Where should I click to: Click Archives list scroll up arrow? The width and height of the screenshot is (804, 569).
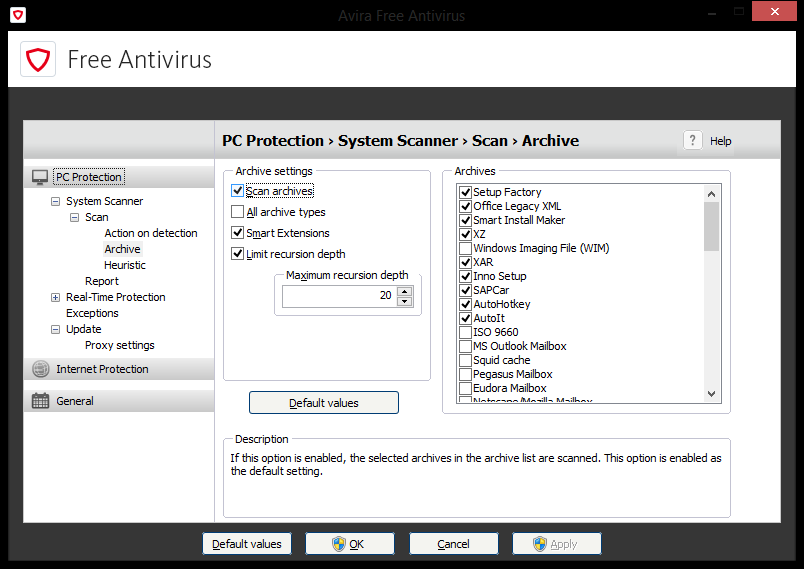pos(711,194)
